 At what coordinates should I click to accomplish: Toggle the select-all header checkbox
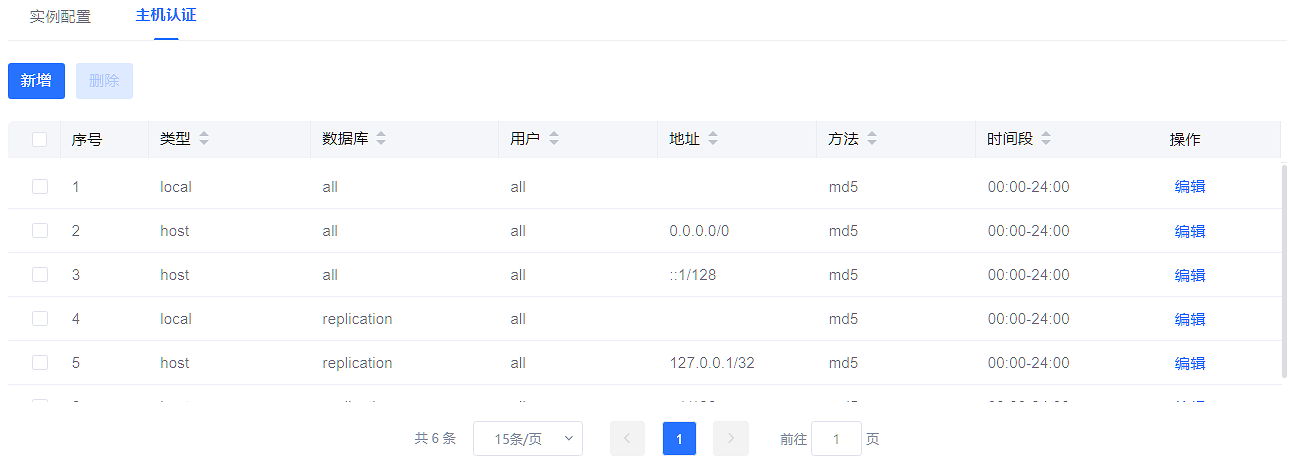click(x=40, y=139)
